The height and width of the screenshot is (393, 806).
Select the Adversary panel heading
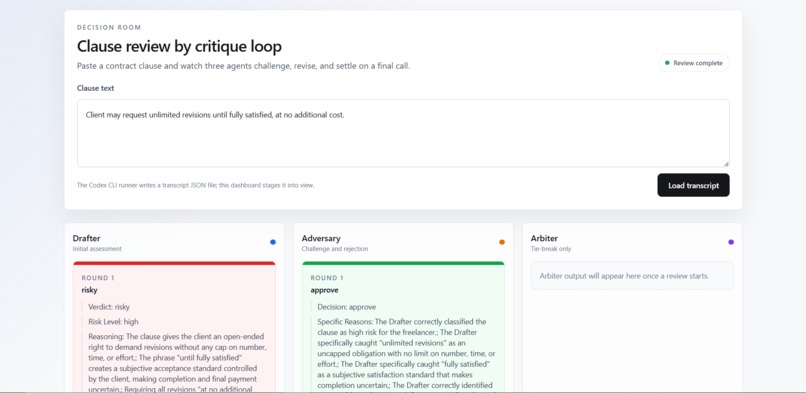pos(321,238)
